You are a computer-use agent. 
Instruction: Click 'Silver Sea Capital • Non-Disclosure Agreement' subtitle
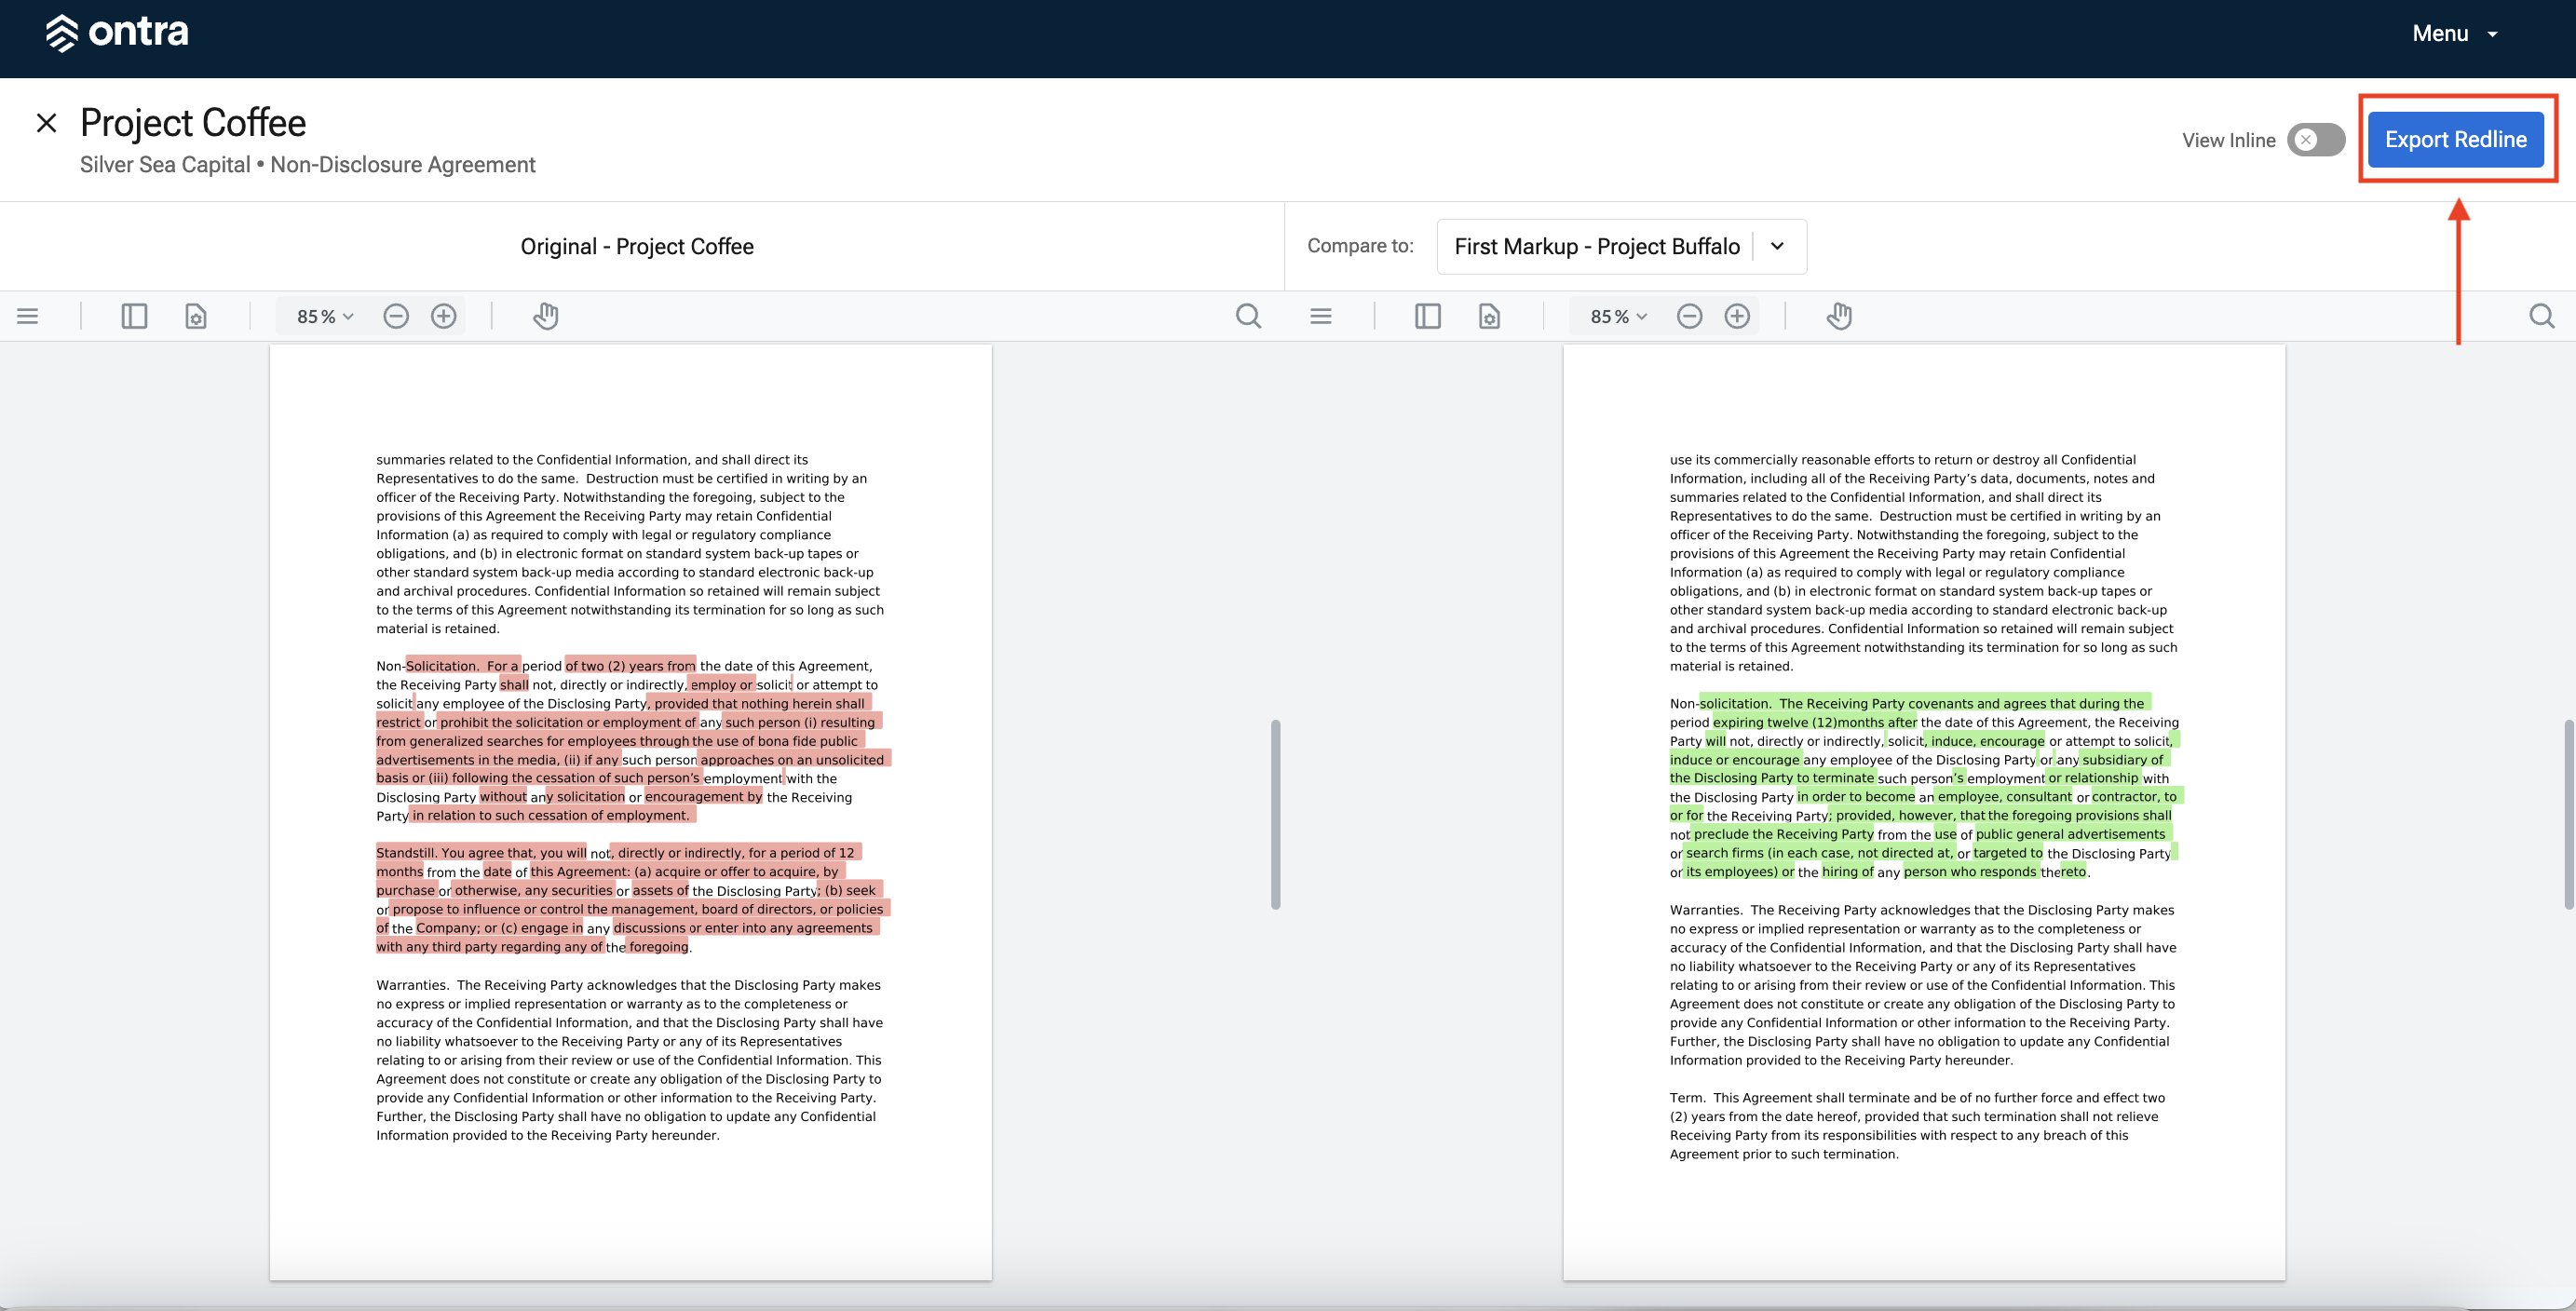[308, 165]
